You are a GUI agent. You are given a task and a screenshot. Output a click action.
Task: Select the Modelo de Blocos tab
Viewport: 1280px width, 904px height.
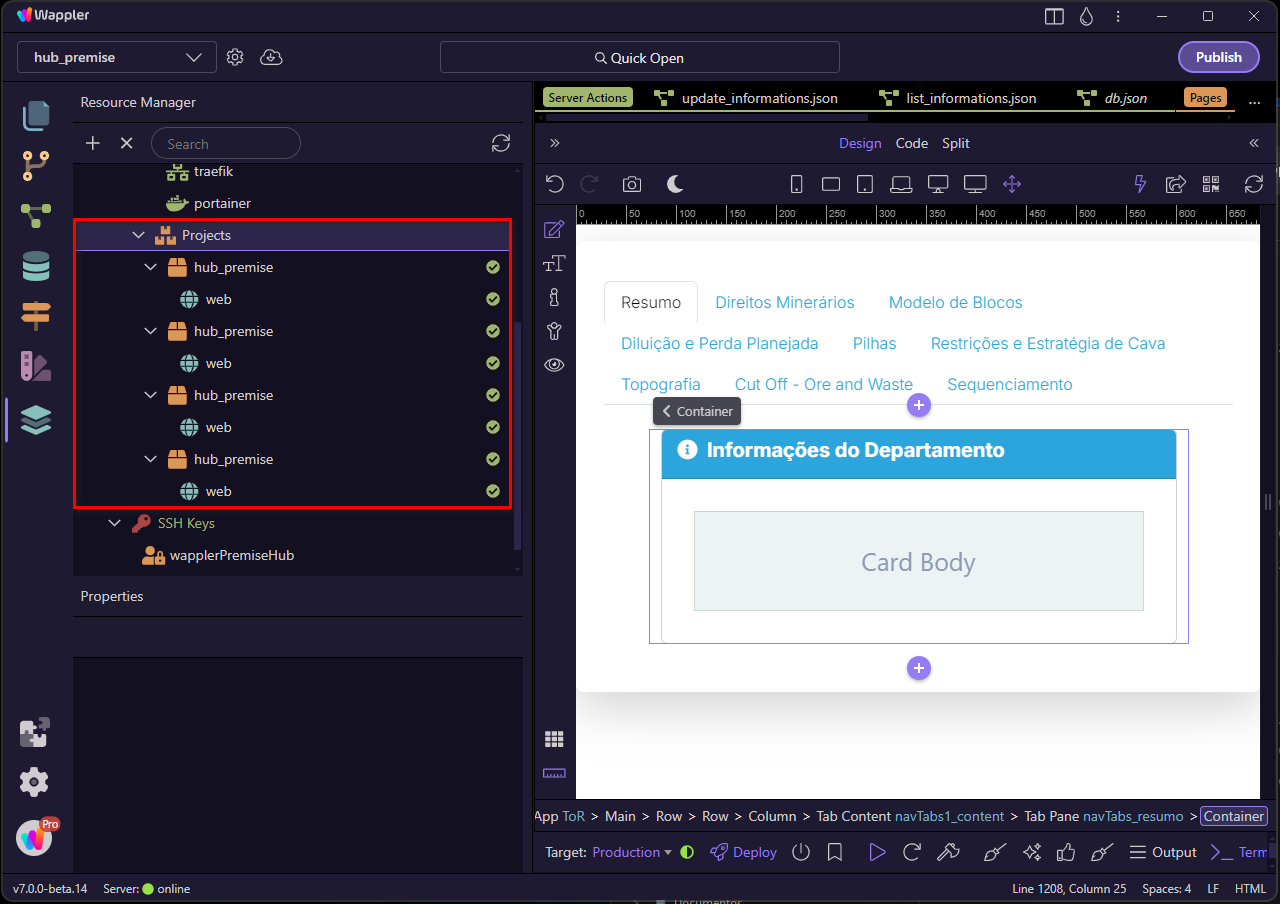pos(955,302)
